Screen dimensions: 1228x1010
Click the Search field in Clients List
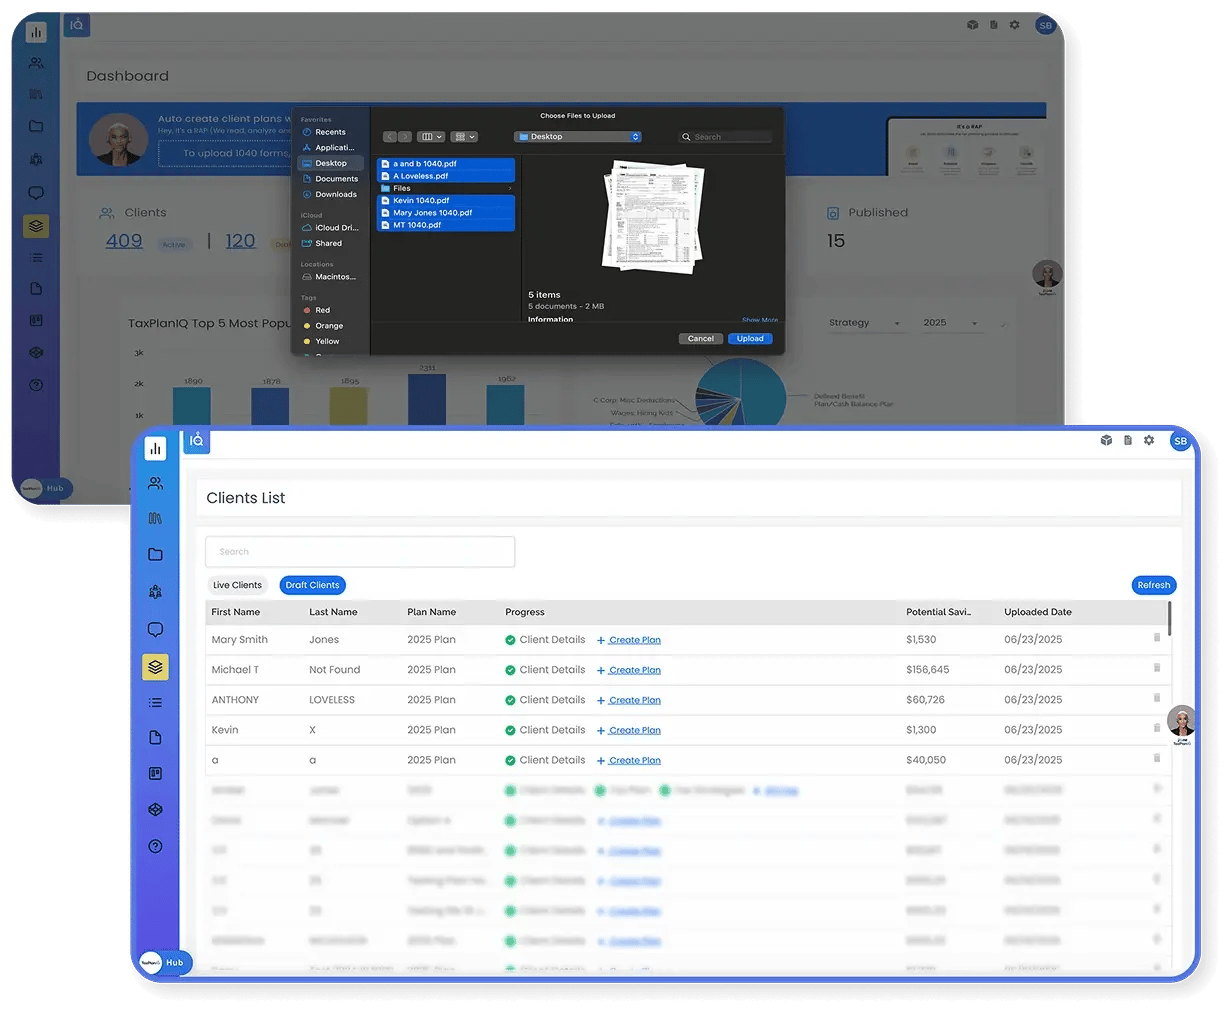point(360,552)
